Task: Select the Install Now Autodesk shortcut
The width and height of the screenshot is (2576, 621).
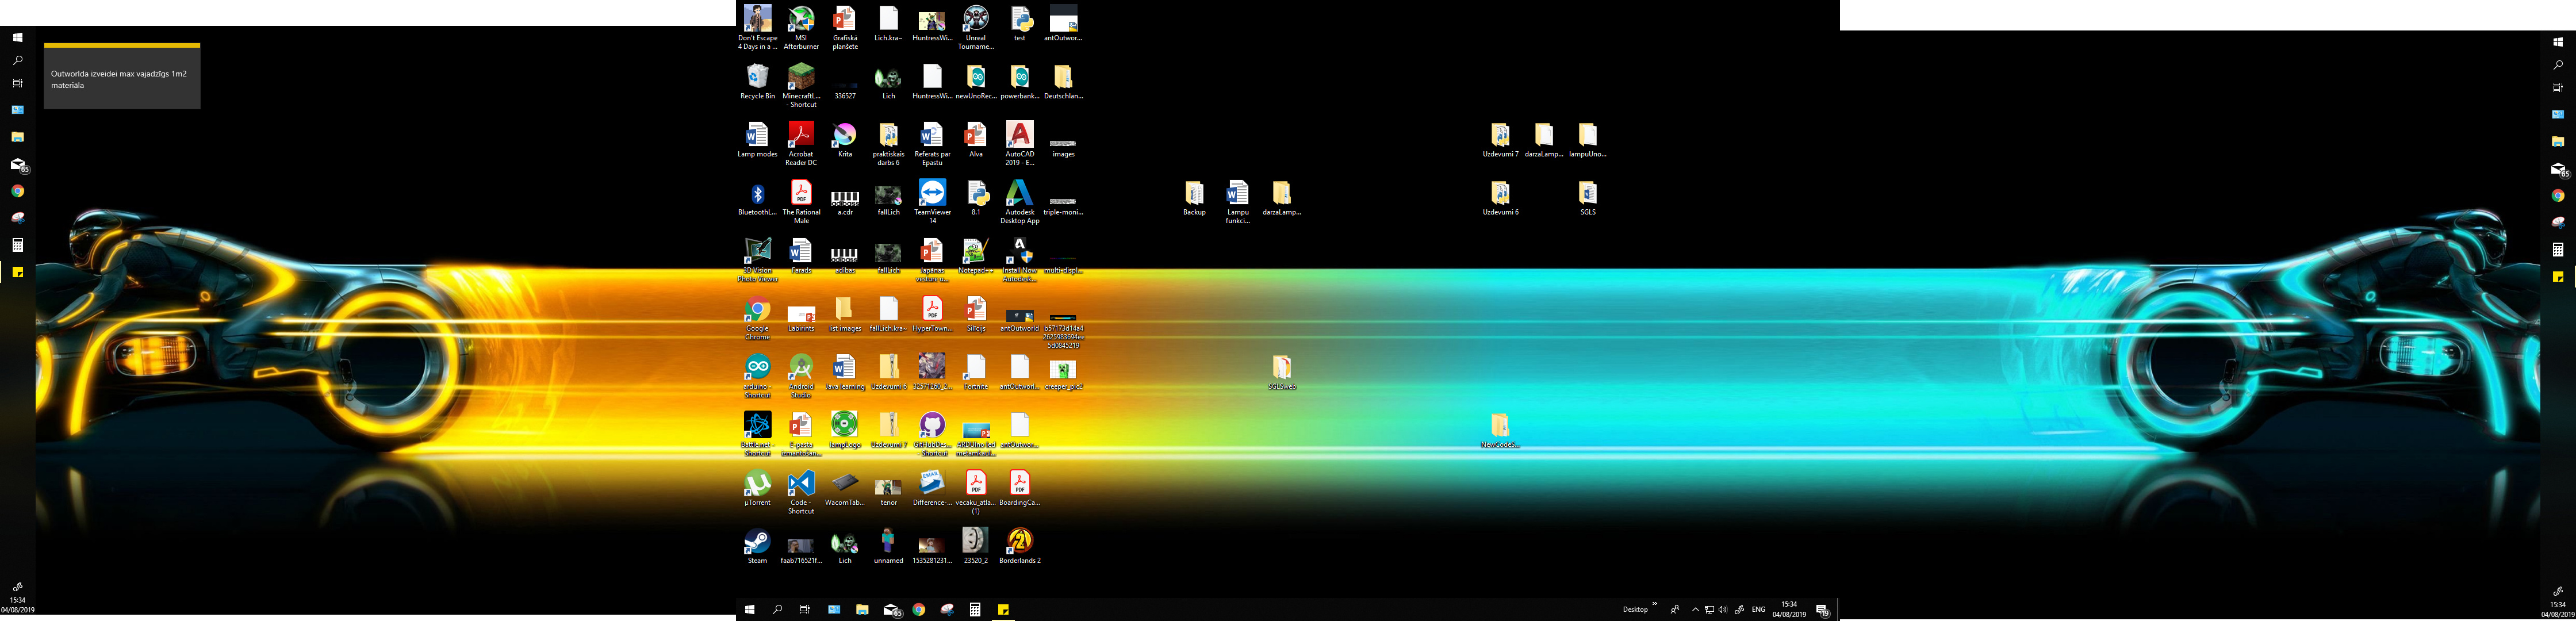Action: (x=1019, y=259)
